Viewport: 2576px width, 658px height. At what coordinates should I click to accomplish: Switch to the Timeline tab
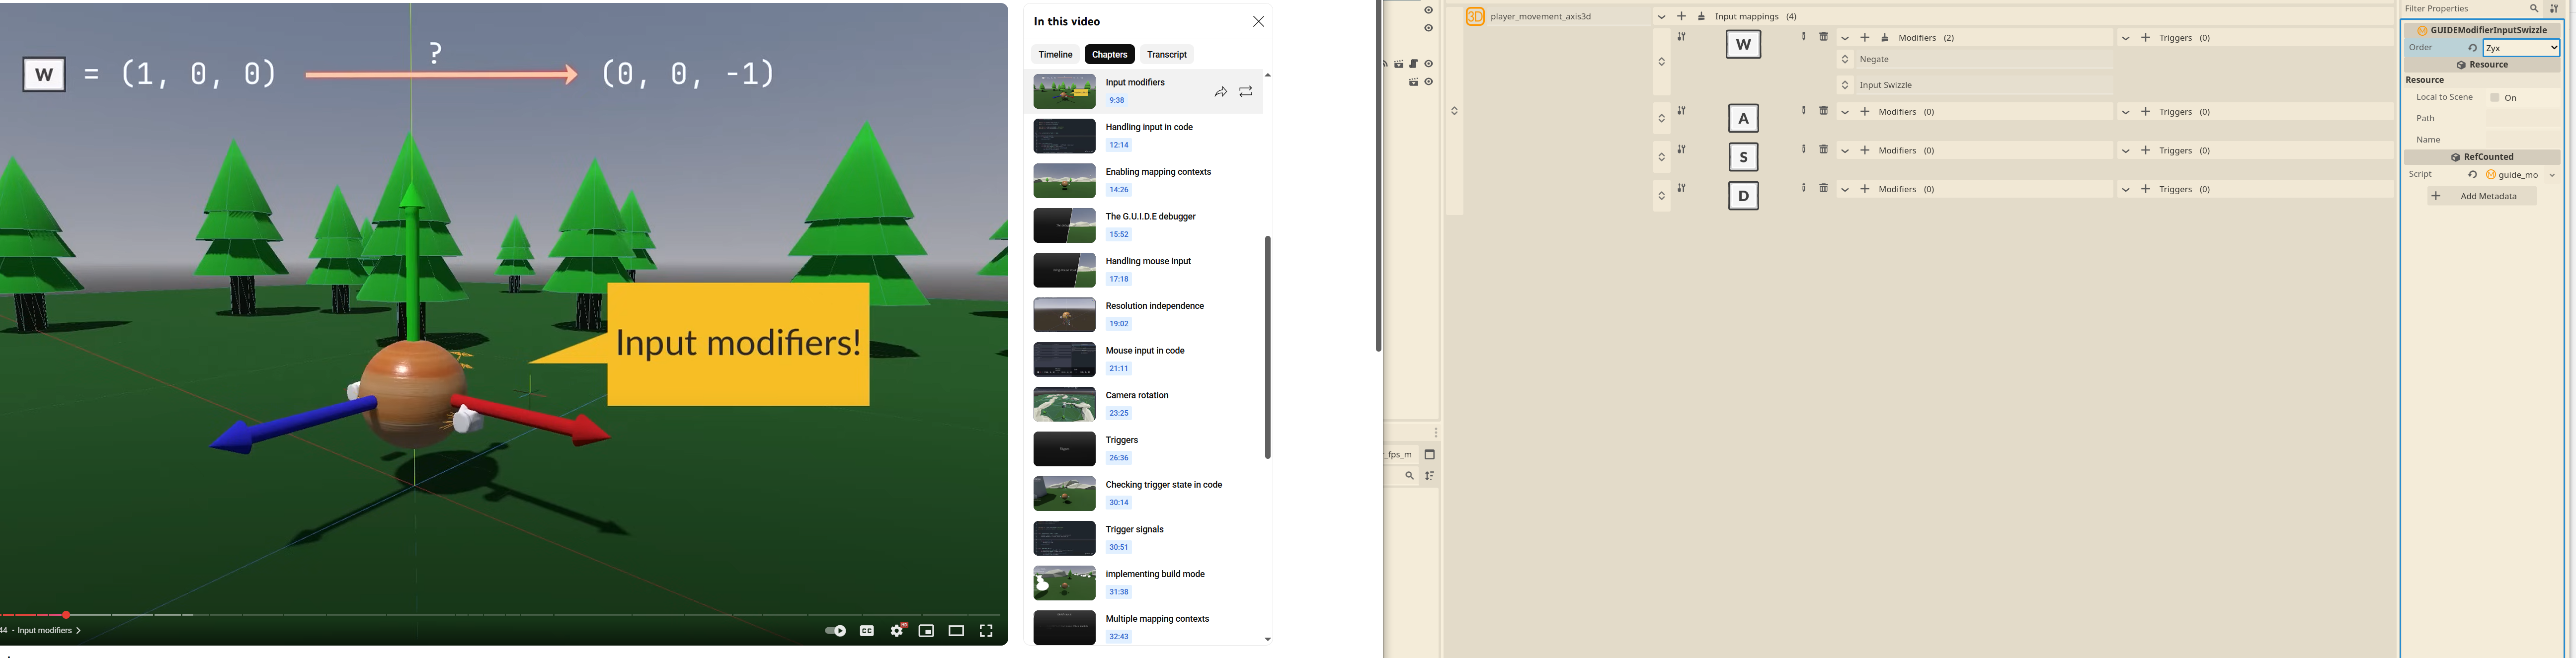coord(1055,54)
